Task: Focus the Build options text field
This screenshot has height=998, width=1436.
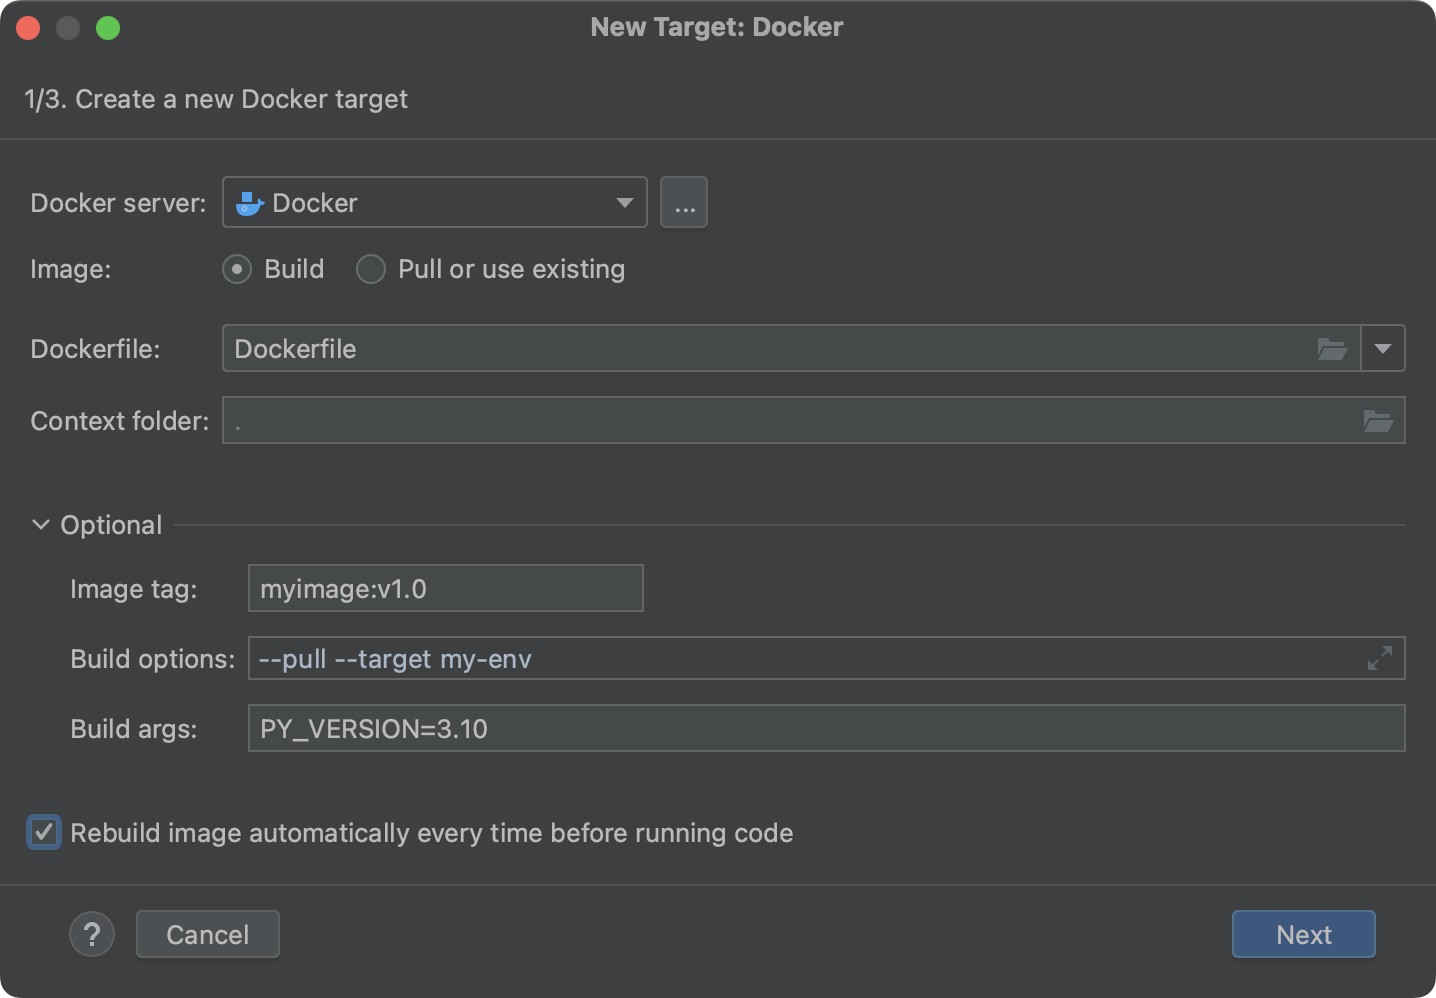Action: (x=800, y=659)
